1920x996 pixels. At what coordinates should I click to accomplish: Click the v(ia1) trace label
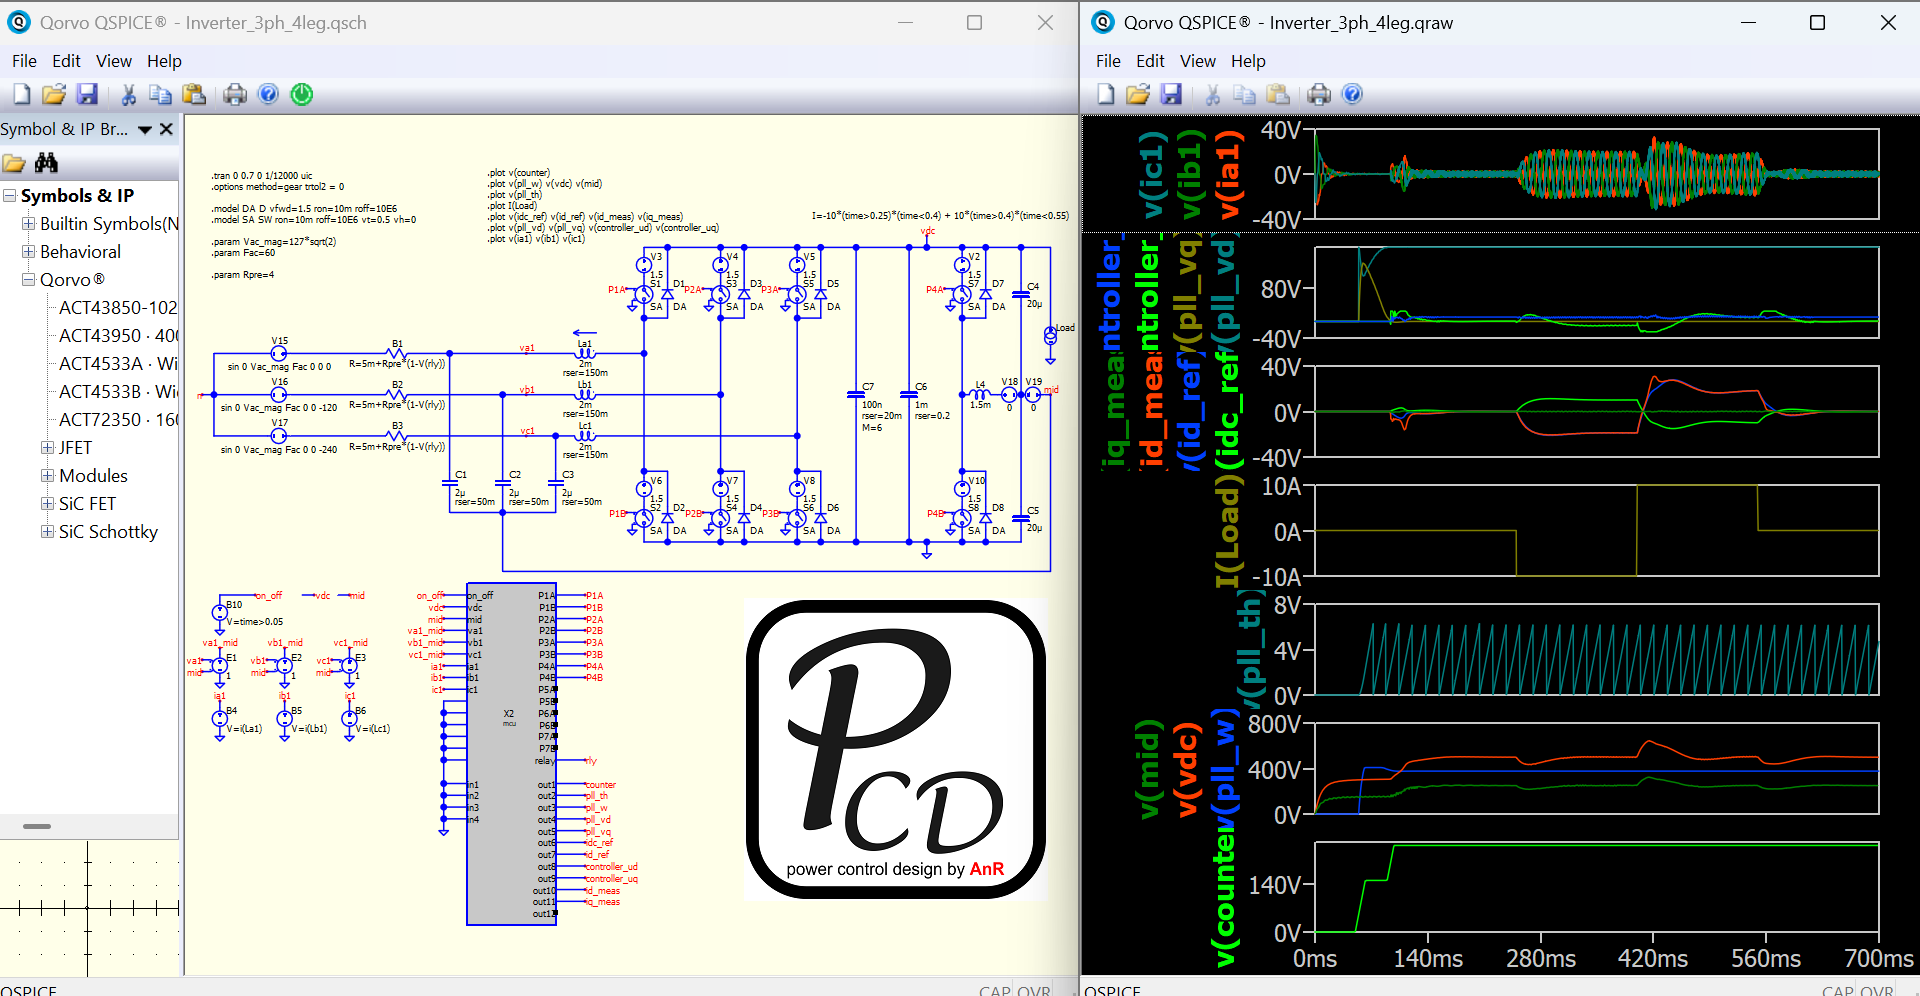coord(1228,175)
